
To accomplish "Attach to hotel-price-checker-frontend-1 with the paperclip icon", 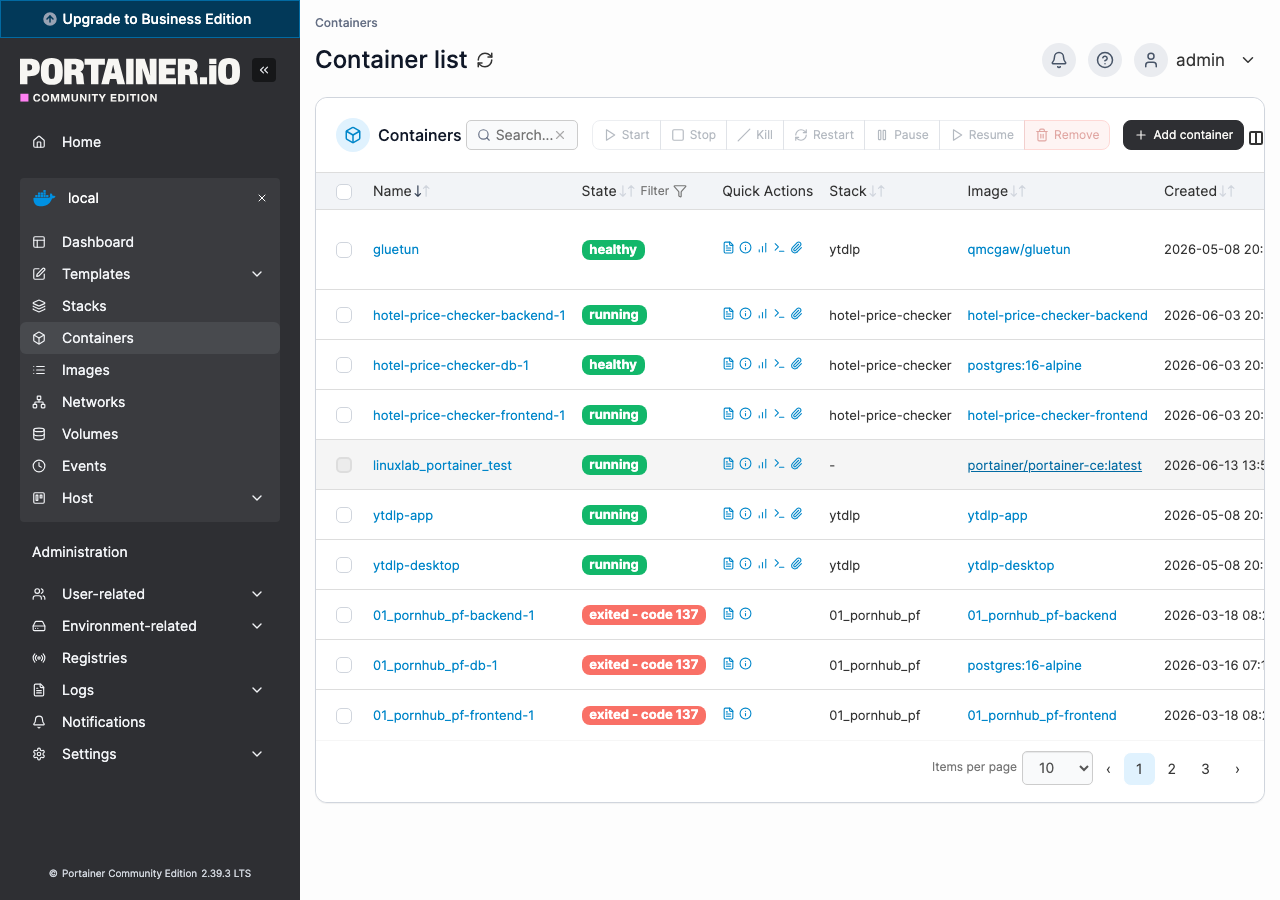I will pos(797,414).
